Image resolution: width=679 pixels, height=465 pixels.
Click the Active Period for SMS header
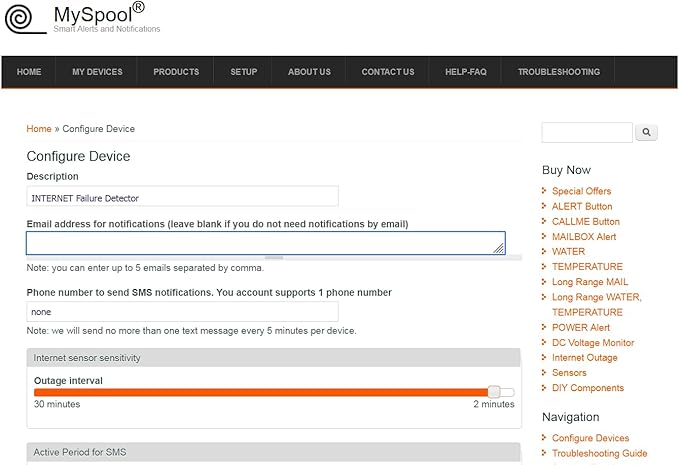[x=273, y=452]
